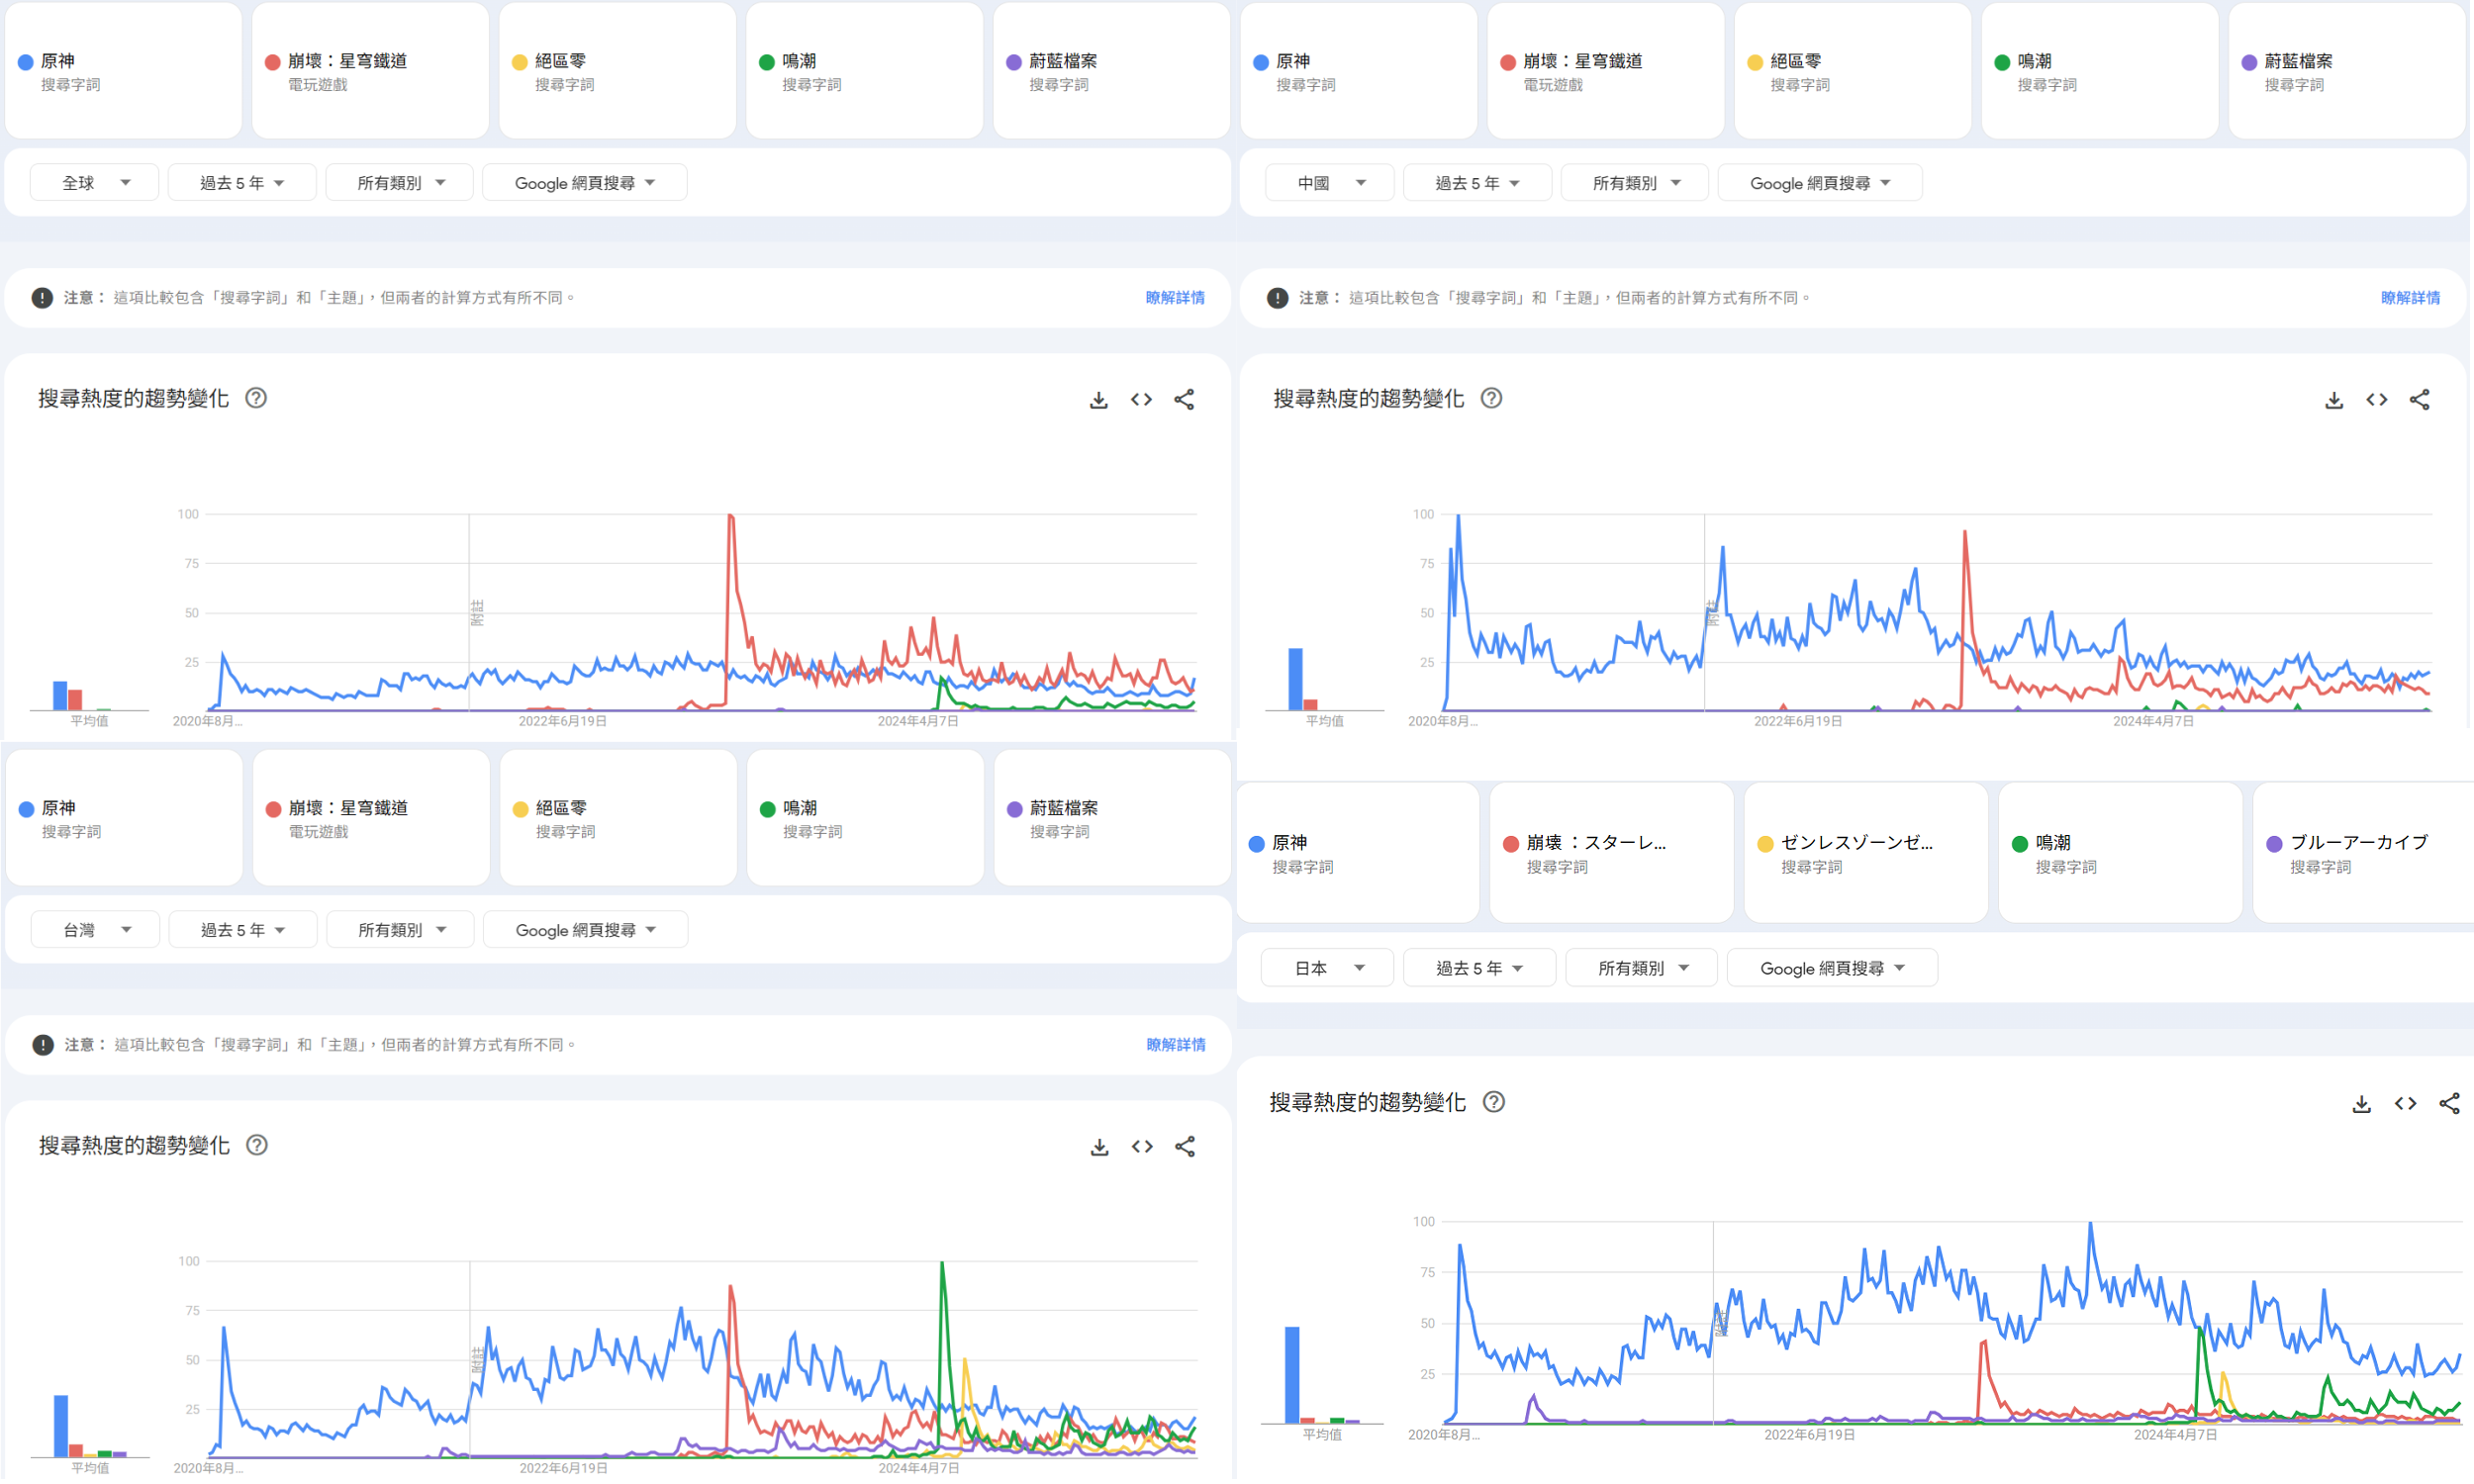The image size is (2474, 1484).
Task: Click the warning icon in global (全球) notice
Action: (x=42, y=298)
